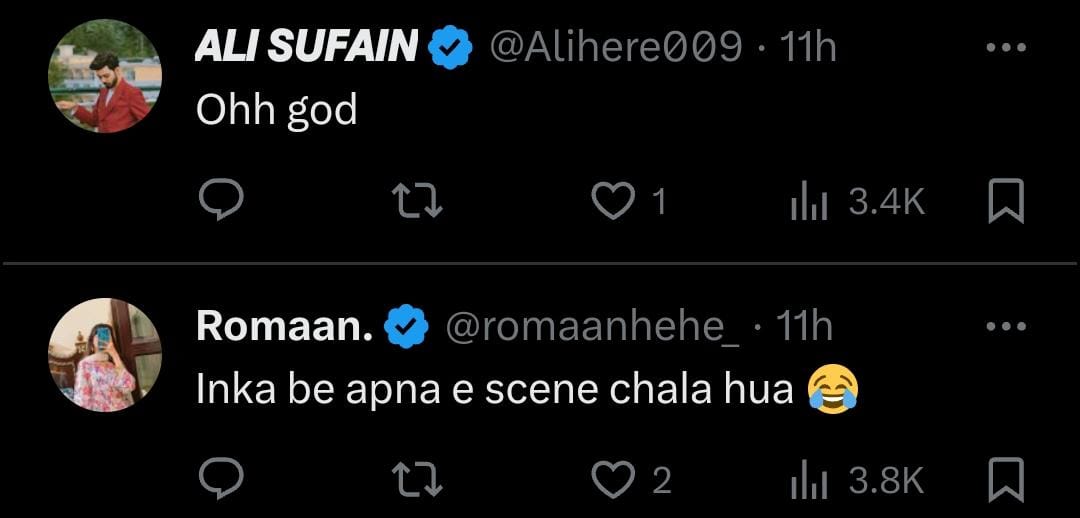Click the ALI SUFAIN display name

[308, 48]
